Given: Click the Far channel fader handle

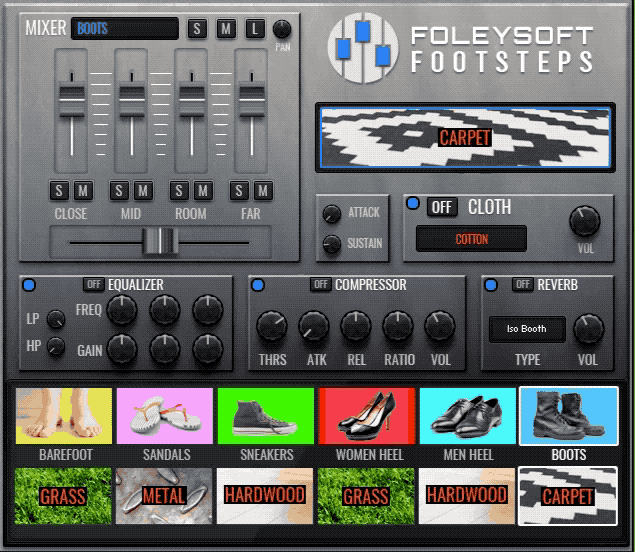Looking at the screenshot, I should coord(252,99).
